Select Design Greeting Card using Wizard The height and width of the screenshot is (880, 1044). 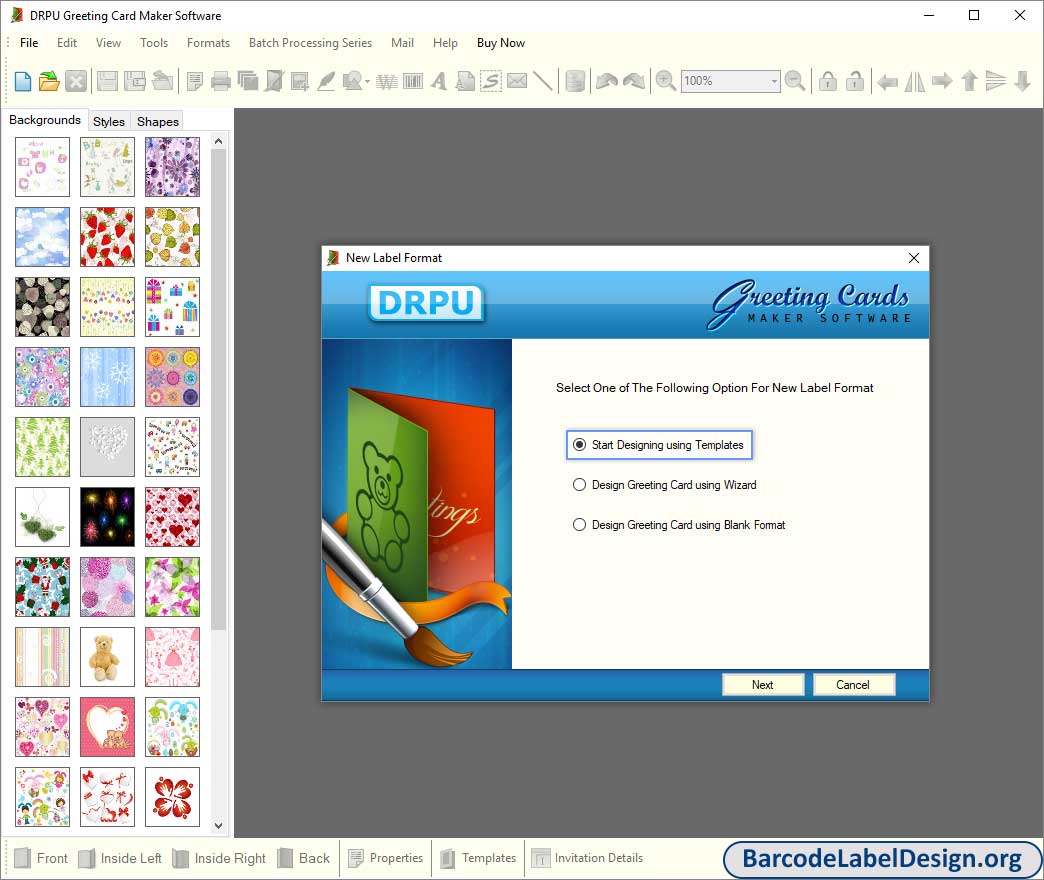[664, 485]
